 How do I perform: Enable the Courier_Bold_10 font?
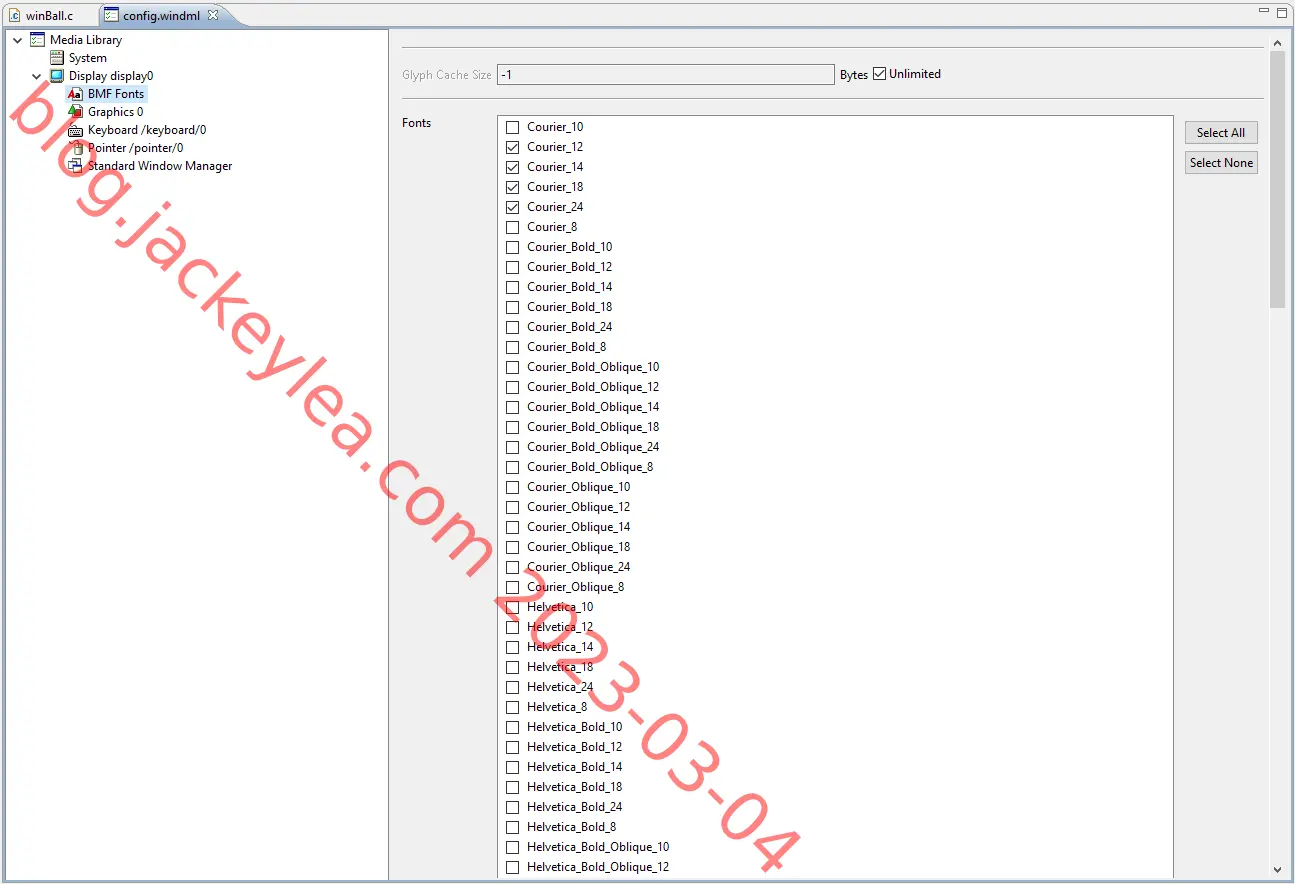pos(513,247)
